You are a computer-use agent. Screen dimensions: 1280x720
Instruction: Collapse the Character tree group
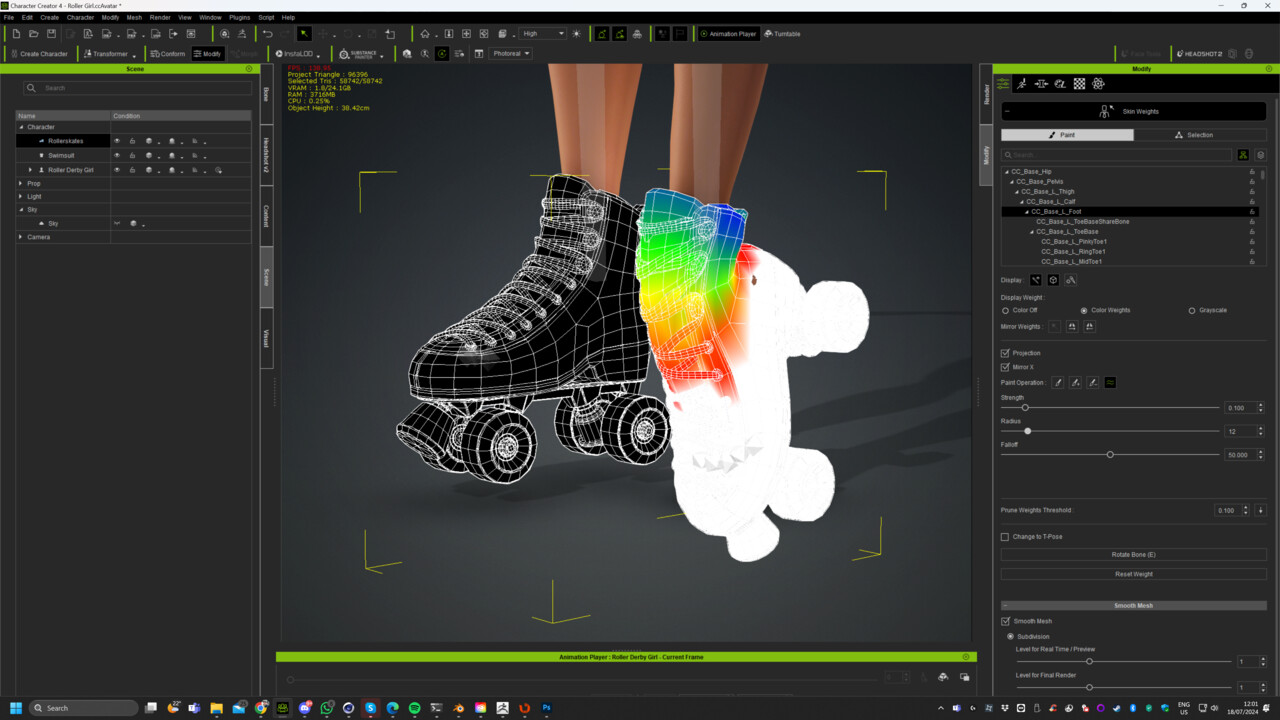pyautogui.click(x=21, y=127)
